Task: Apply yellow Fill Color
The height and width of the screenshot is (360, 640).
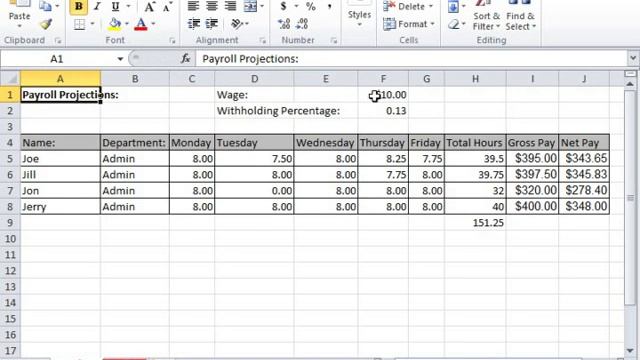Action: point(115,24)
